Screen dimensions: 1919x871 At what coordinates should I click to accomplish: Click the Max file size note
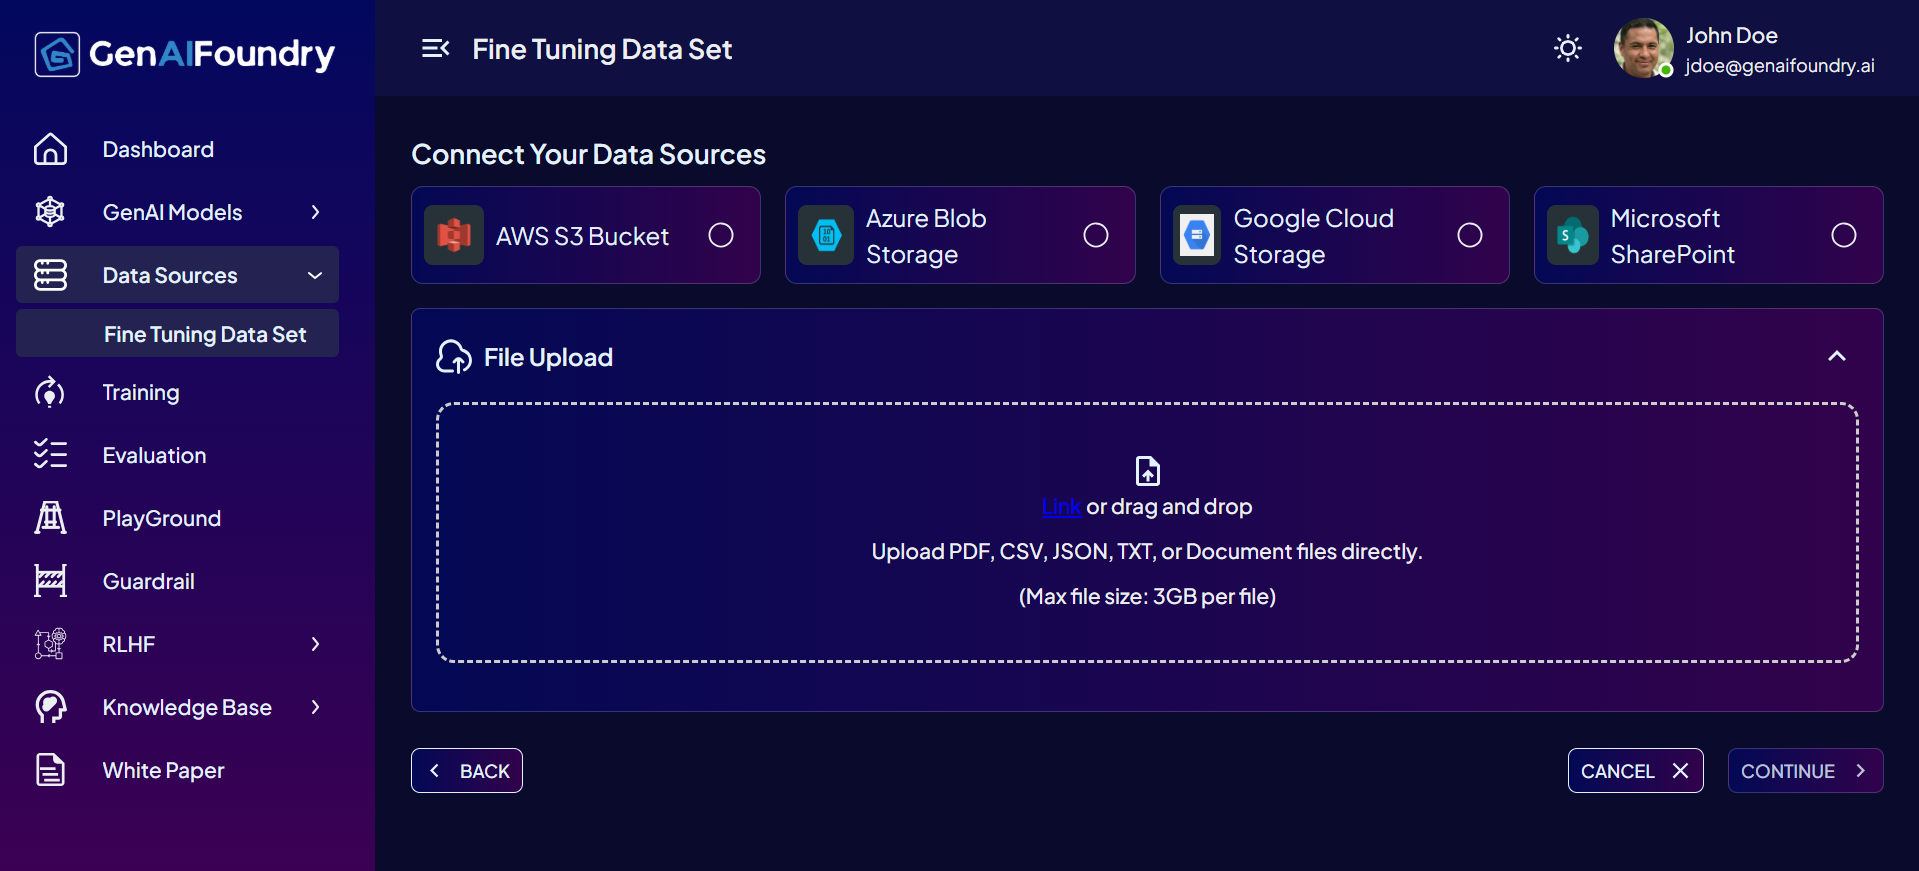pyautogui.click(x=1147, y=597)
